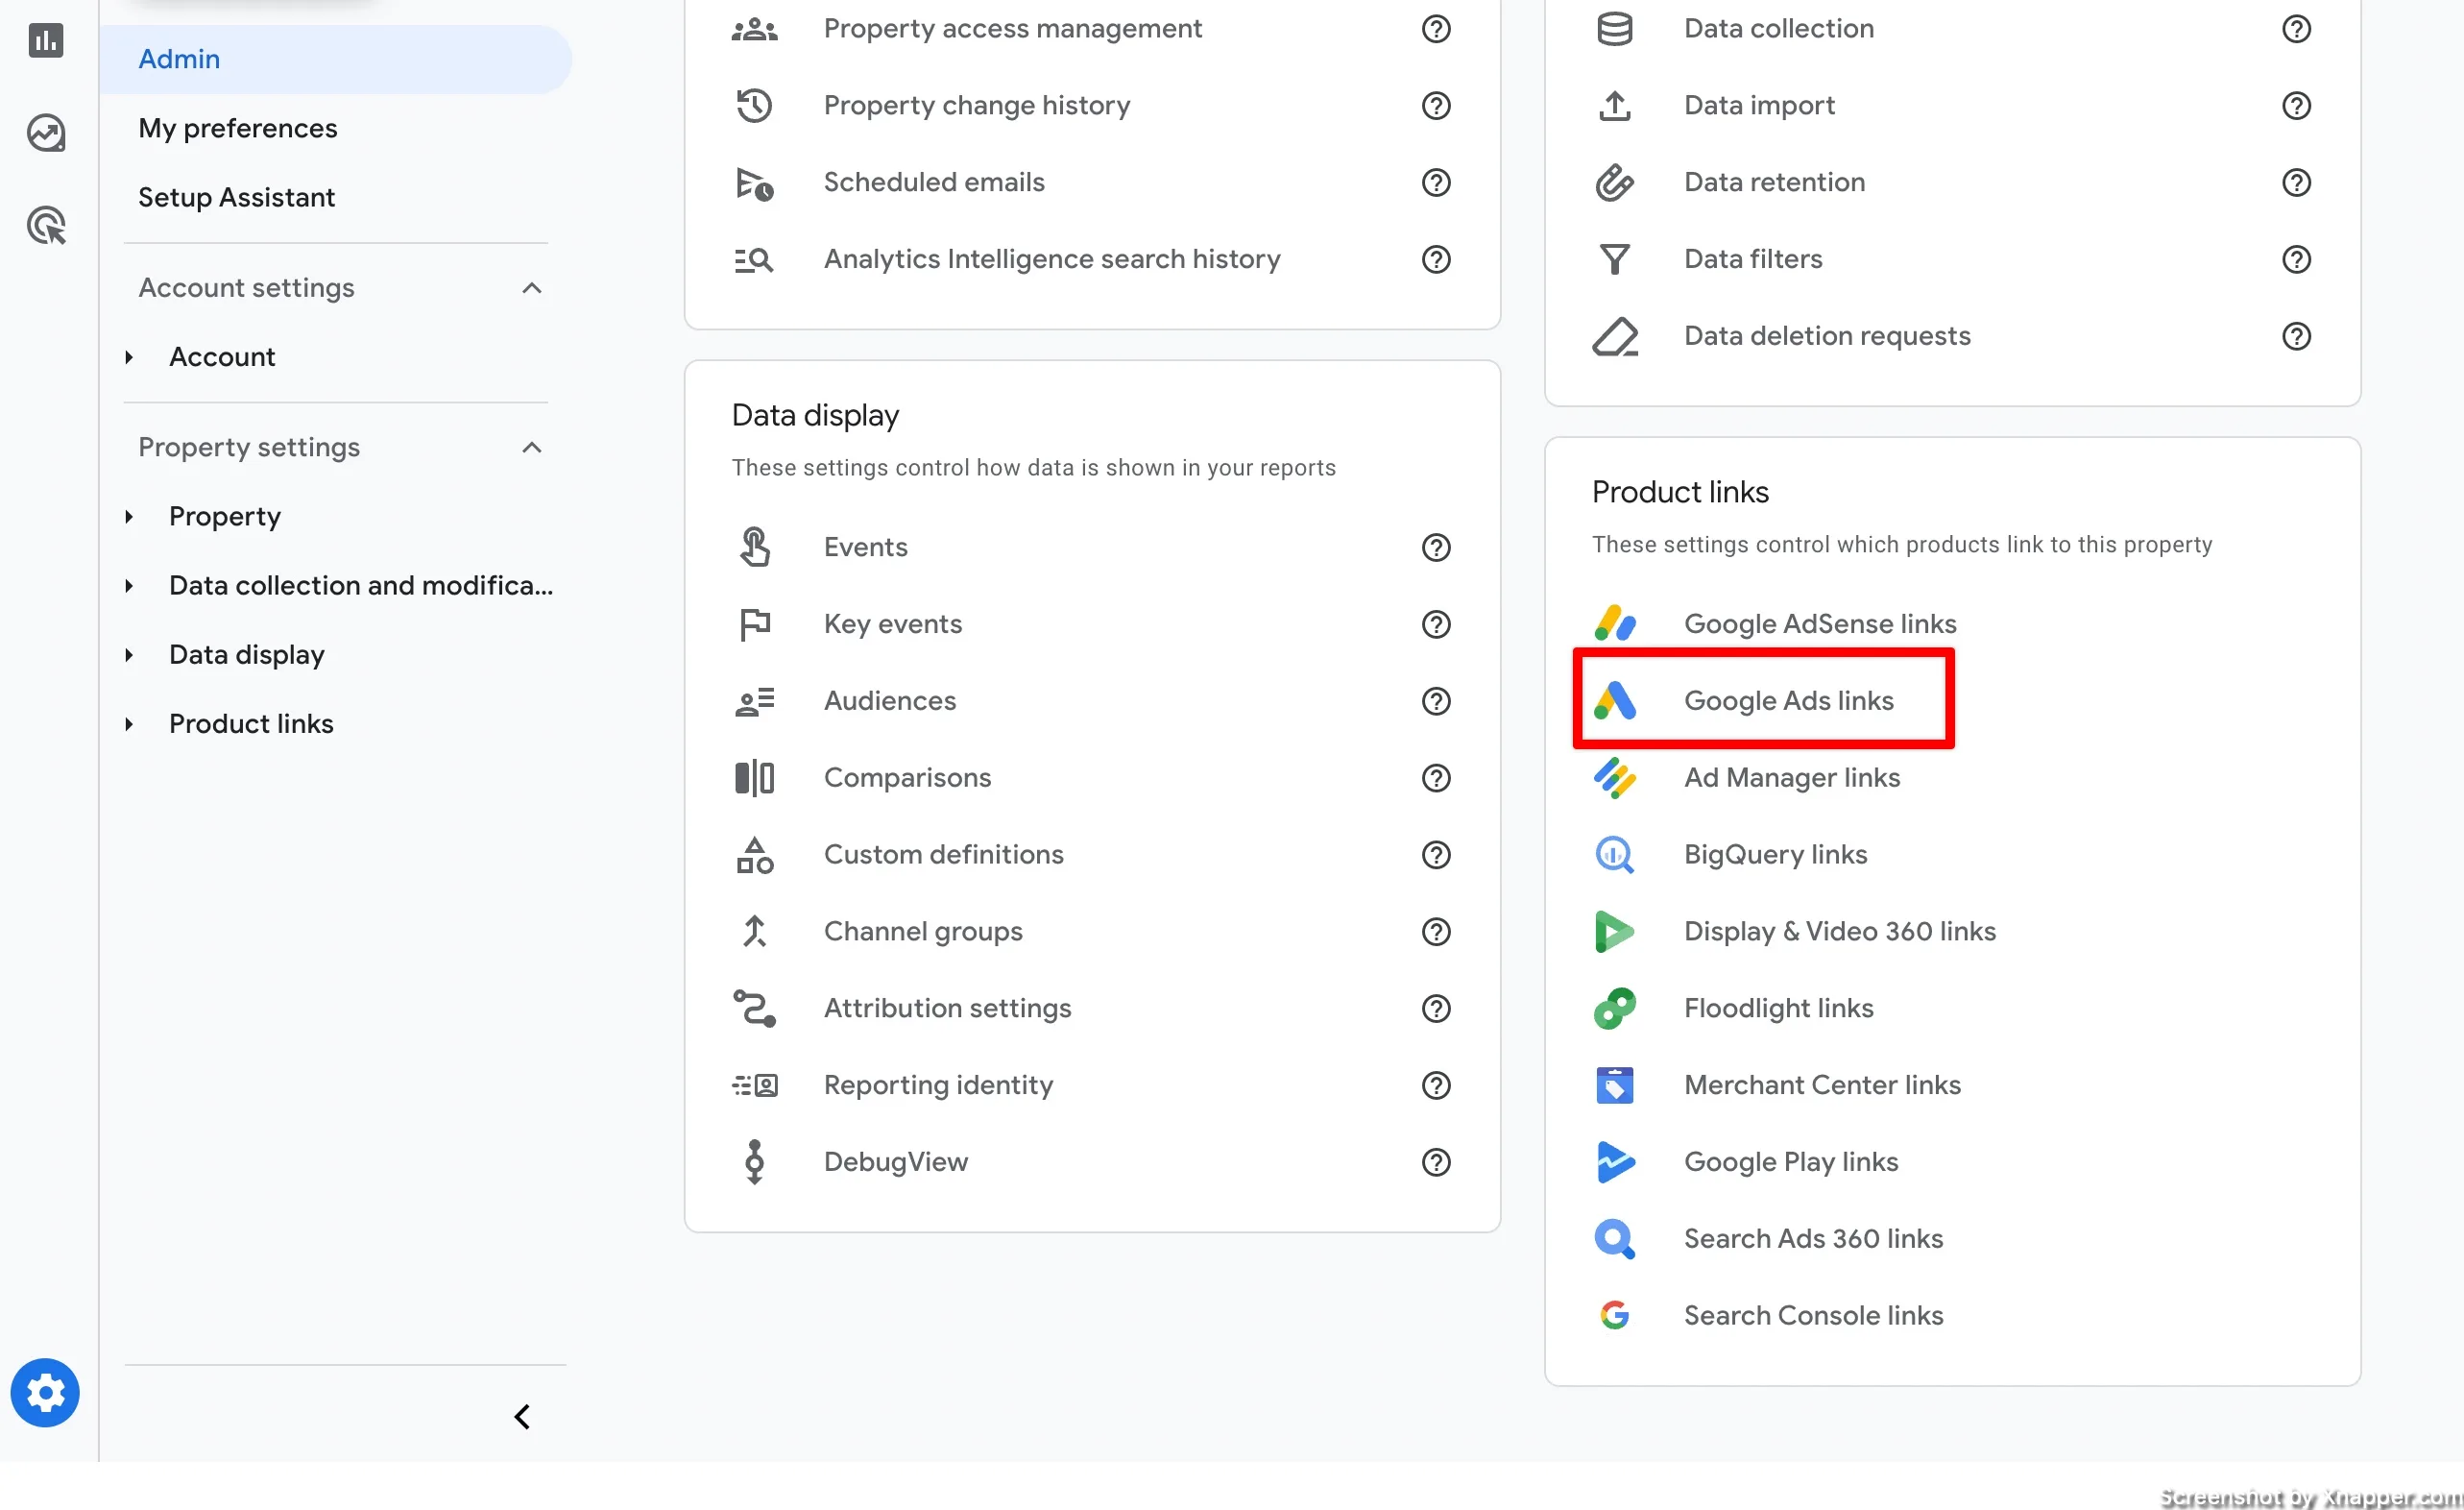Open help for DebugView
This screenshot has height=1510, width=2464.
click(x=1436, y=1162)
